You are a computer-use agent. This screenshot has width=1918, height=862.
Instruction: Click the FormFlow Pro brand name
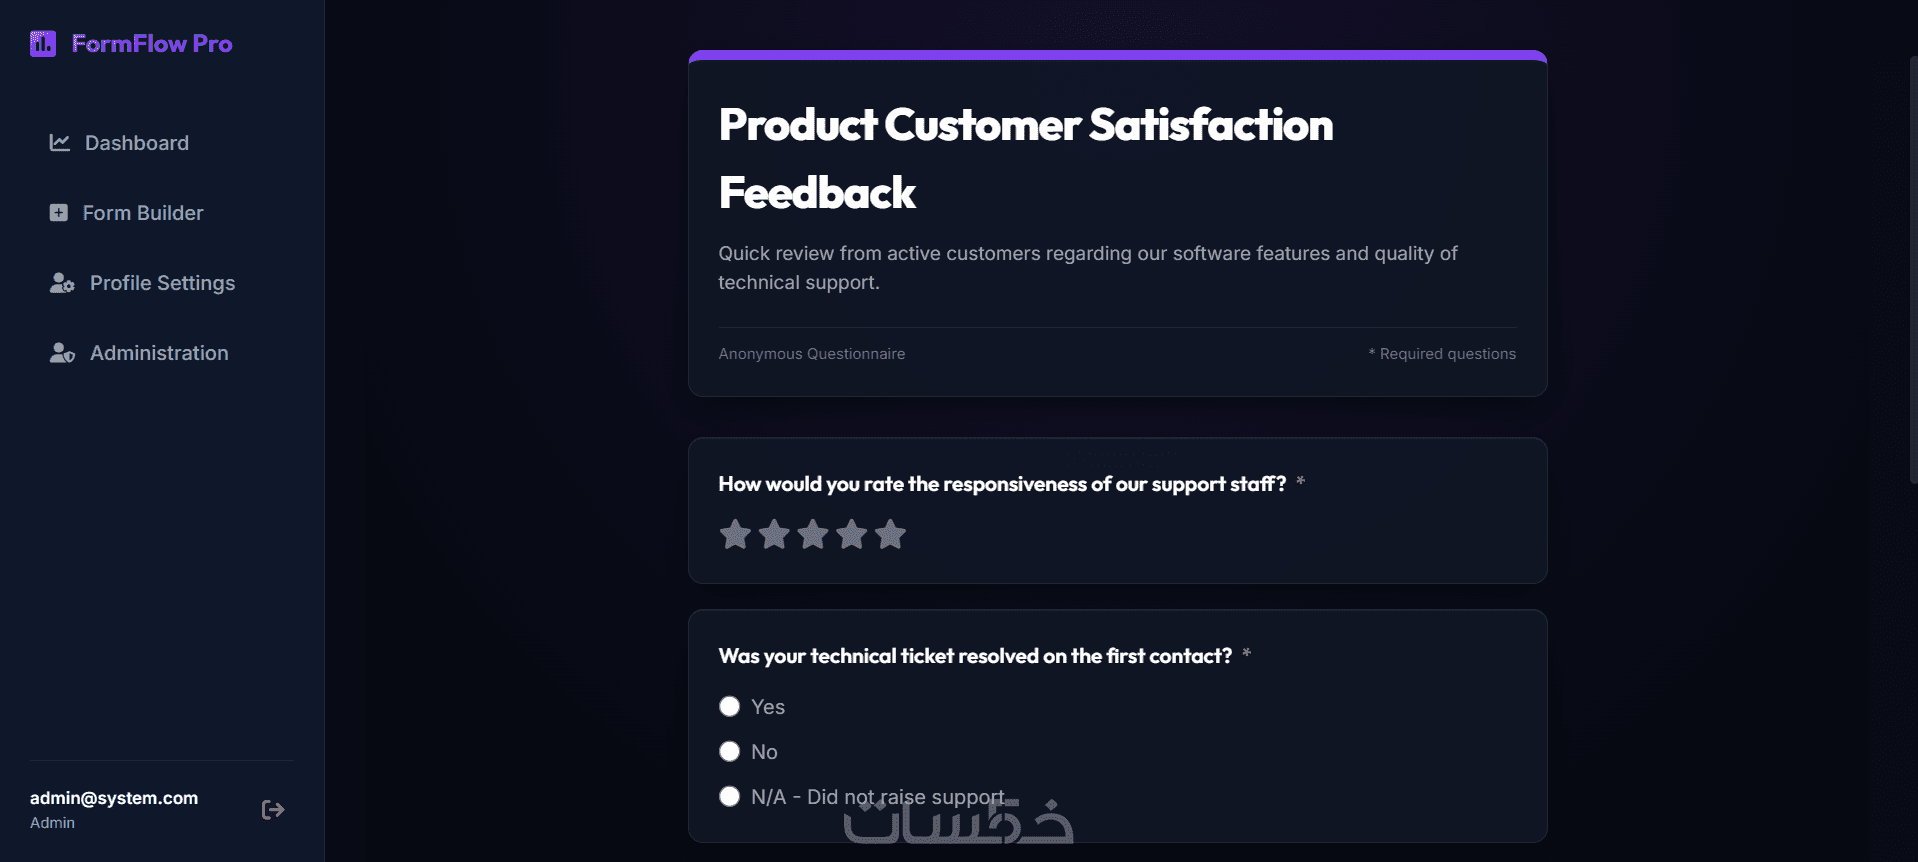(152, 44)
